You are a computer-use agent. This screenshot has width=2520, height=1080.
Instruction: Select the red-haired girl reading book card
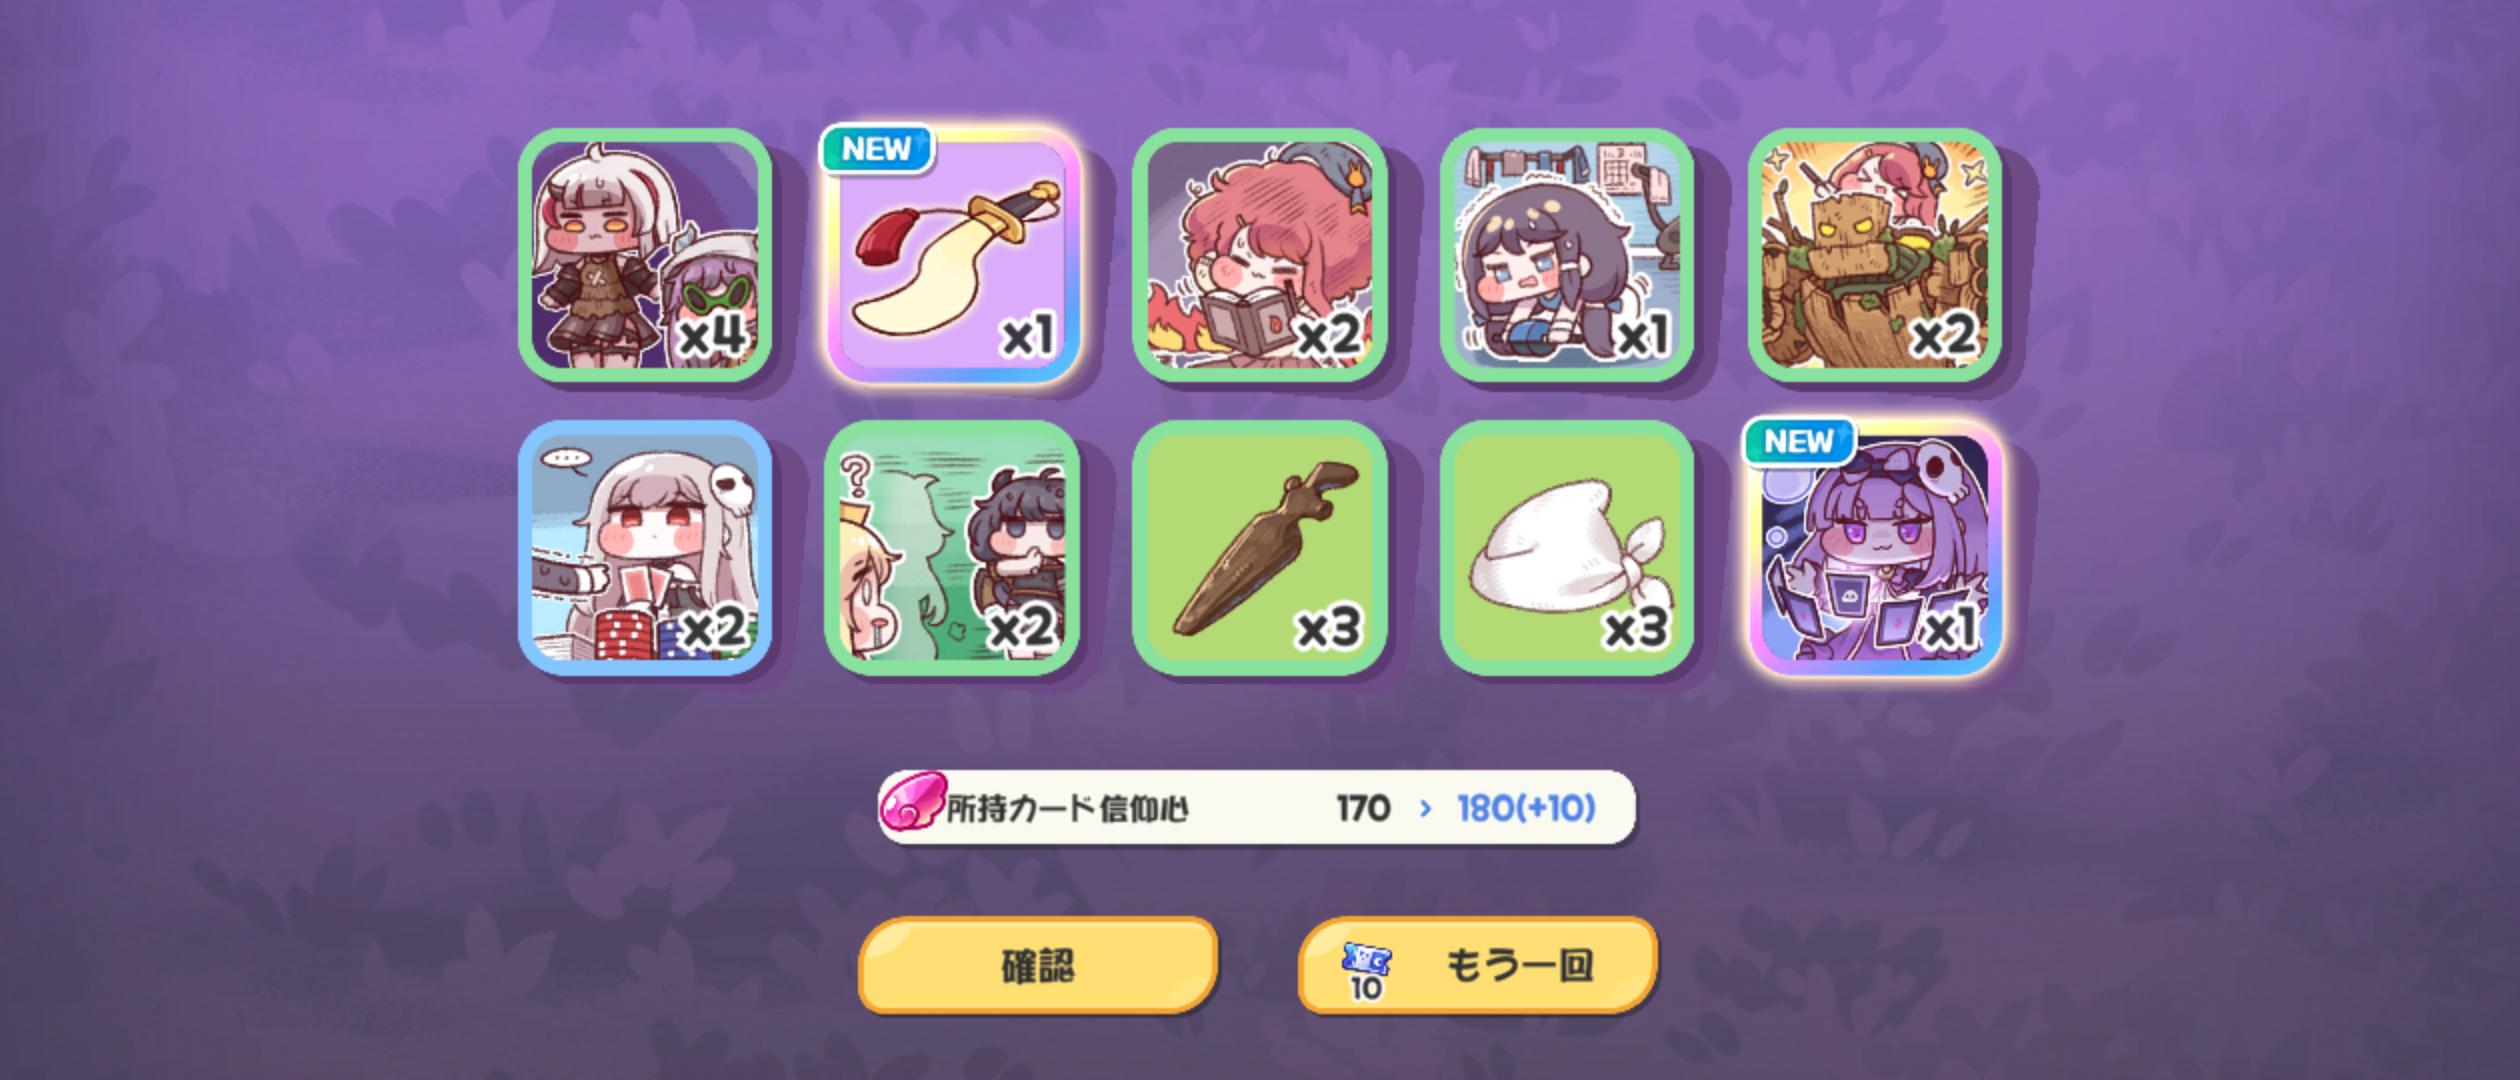tap(1260, 255)
